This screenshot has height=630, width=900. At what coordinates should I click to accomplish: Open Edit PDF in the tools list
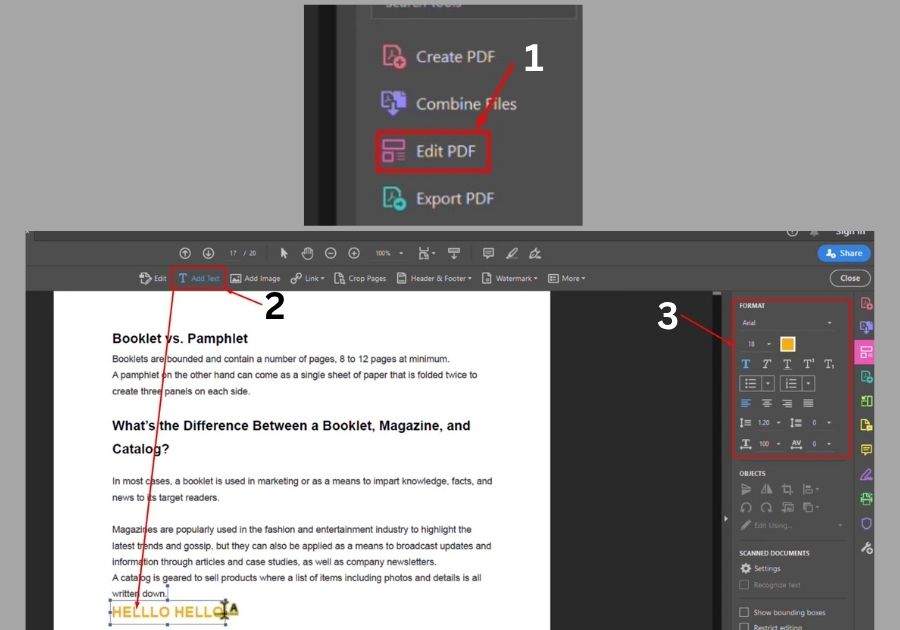click(433, 151)
